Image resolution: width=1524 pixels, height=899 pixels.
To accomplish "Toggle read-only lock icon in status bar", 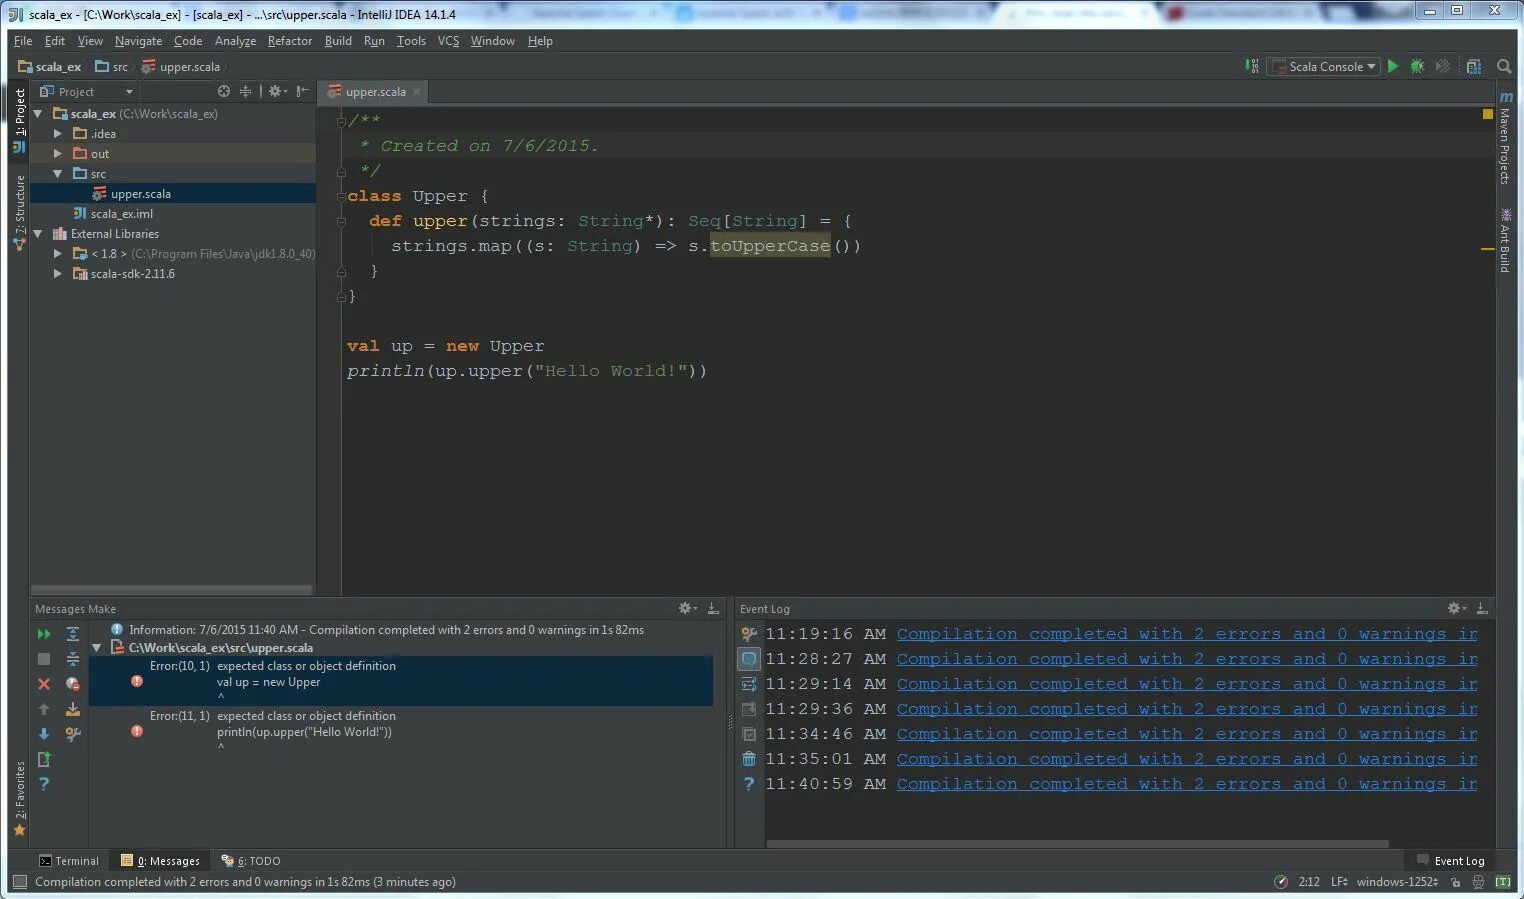I will point(1455,882).
